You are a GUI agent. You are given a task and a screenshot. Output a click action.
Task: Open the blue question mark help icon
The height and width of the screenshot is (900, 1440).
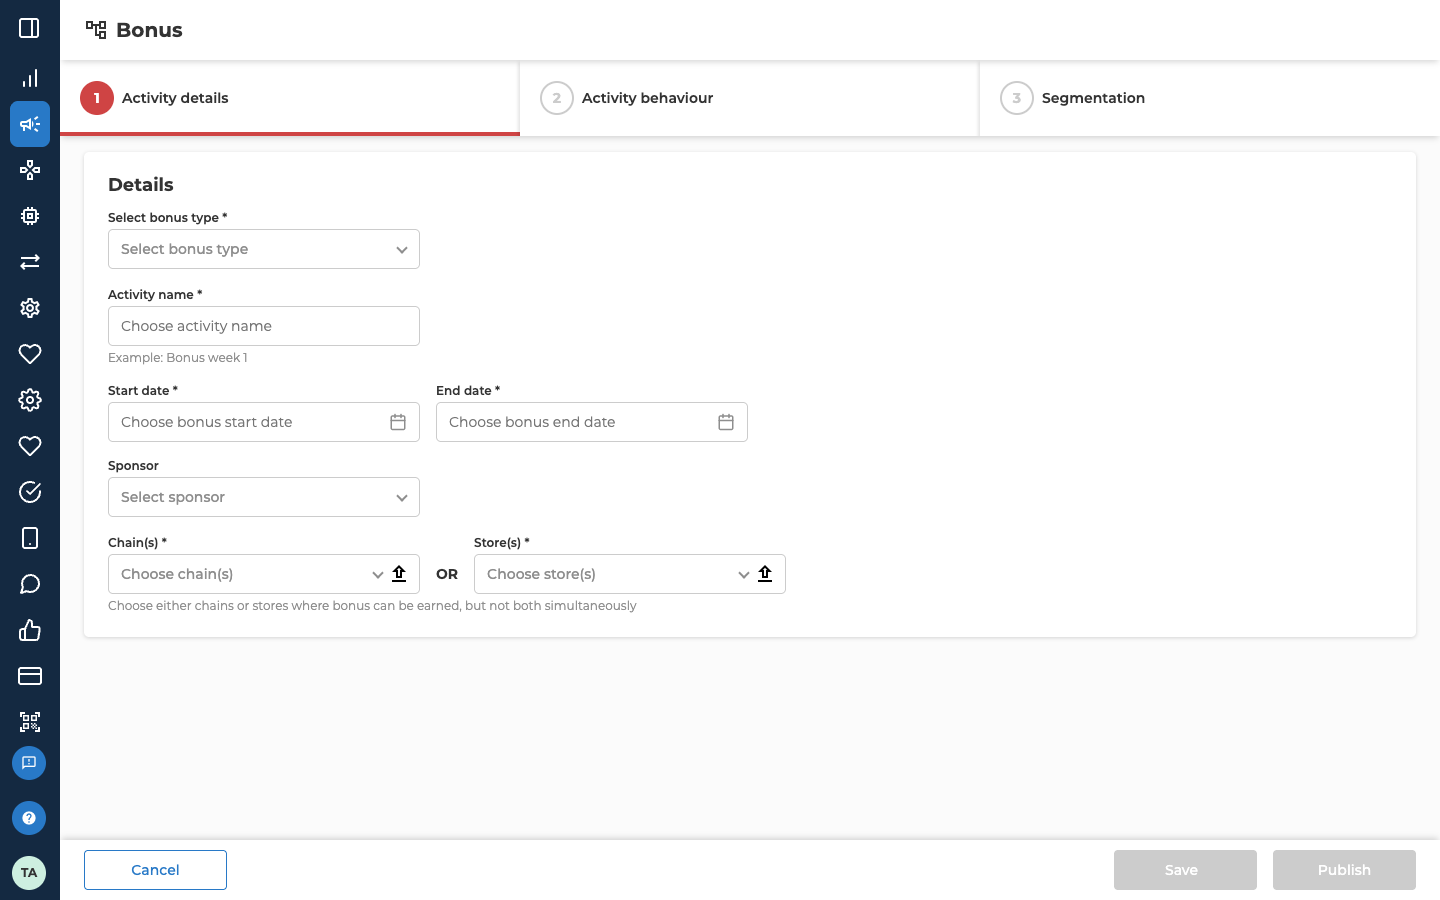click(29, 818)
